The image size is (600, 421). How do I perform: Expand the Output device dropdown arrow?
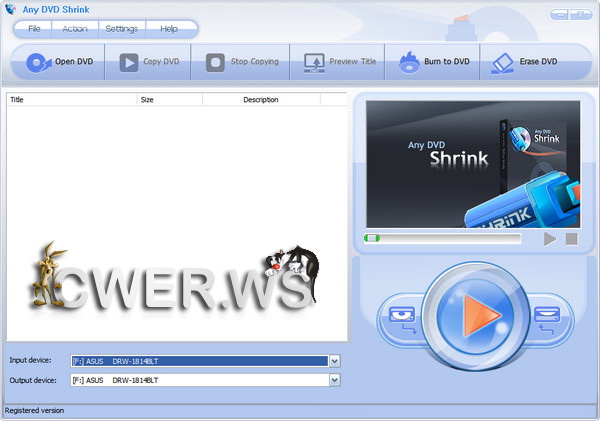pyautogui.click(x=335, y=380)
